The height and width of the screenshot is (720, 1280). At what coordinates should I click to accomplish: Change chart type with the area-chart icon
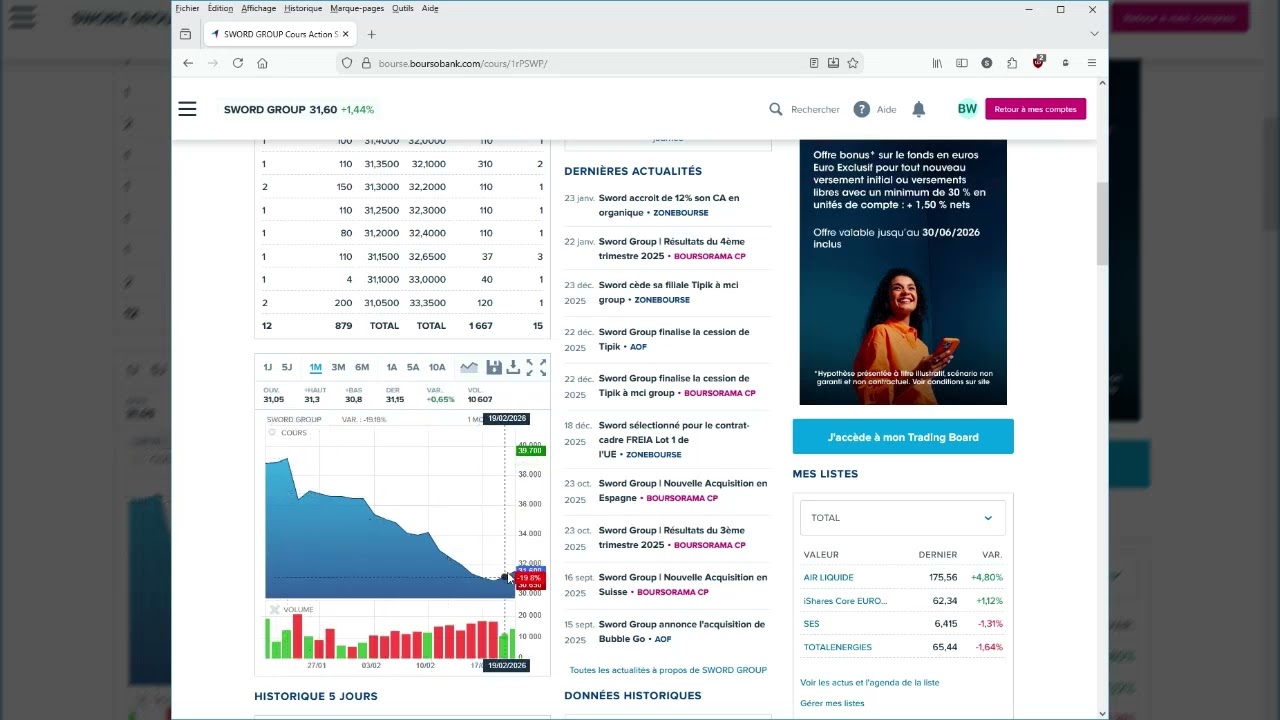[469, 367]
